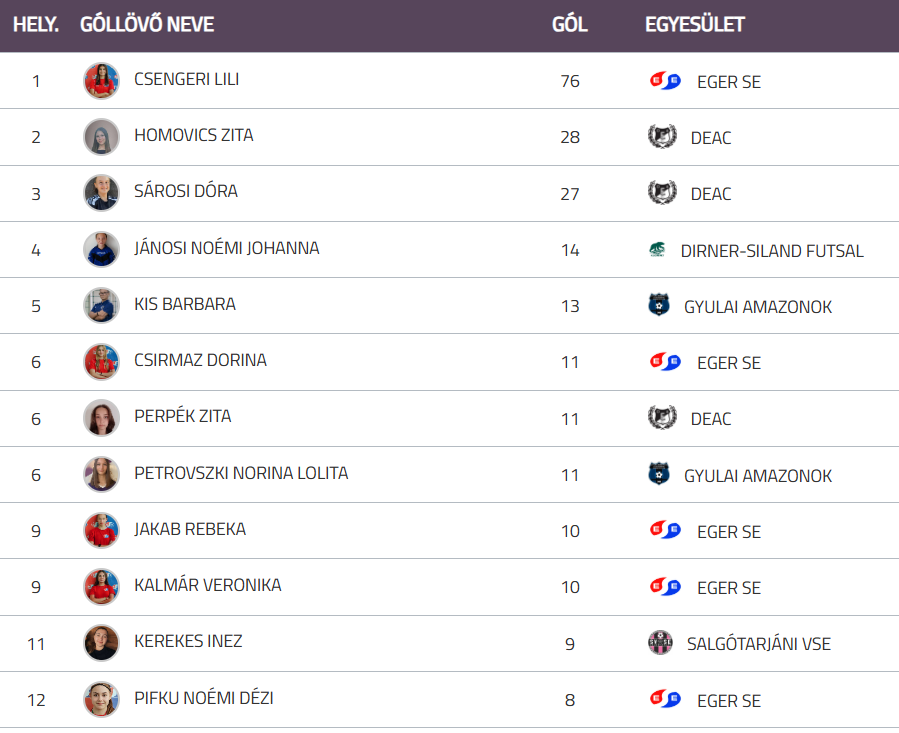Click the DEAC crest in Homovics Zita's row
The width and height of the screenshot is (899, 733).
[662, 137]
